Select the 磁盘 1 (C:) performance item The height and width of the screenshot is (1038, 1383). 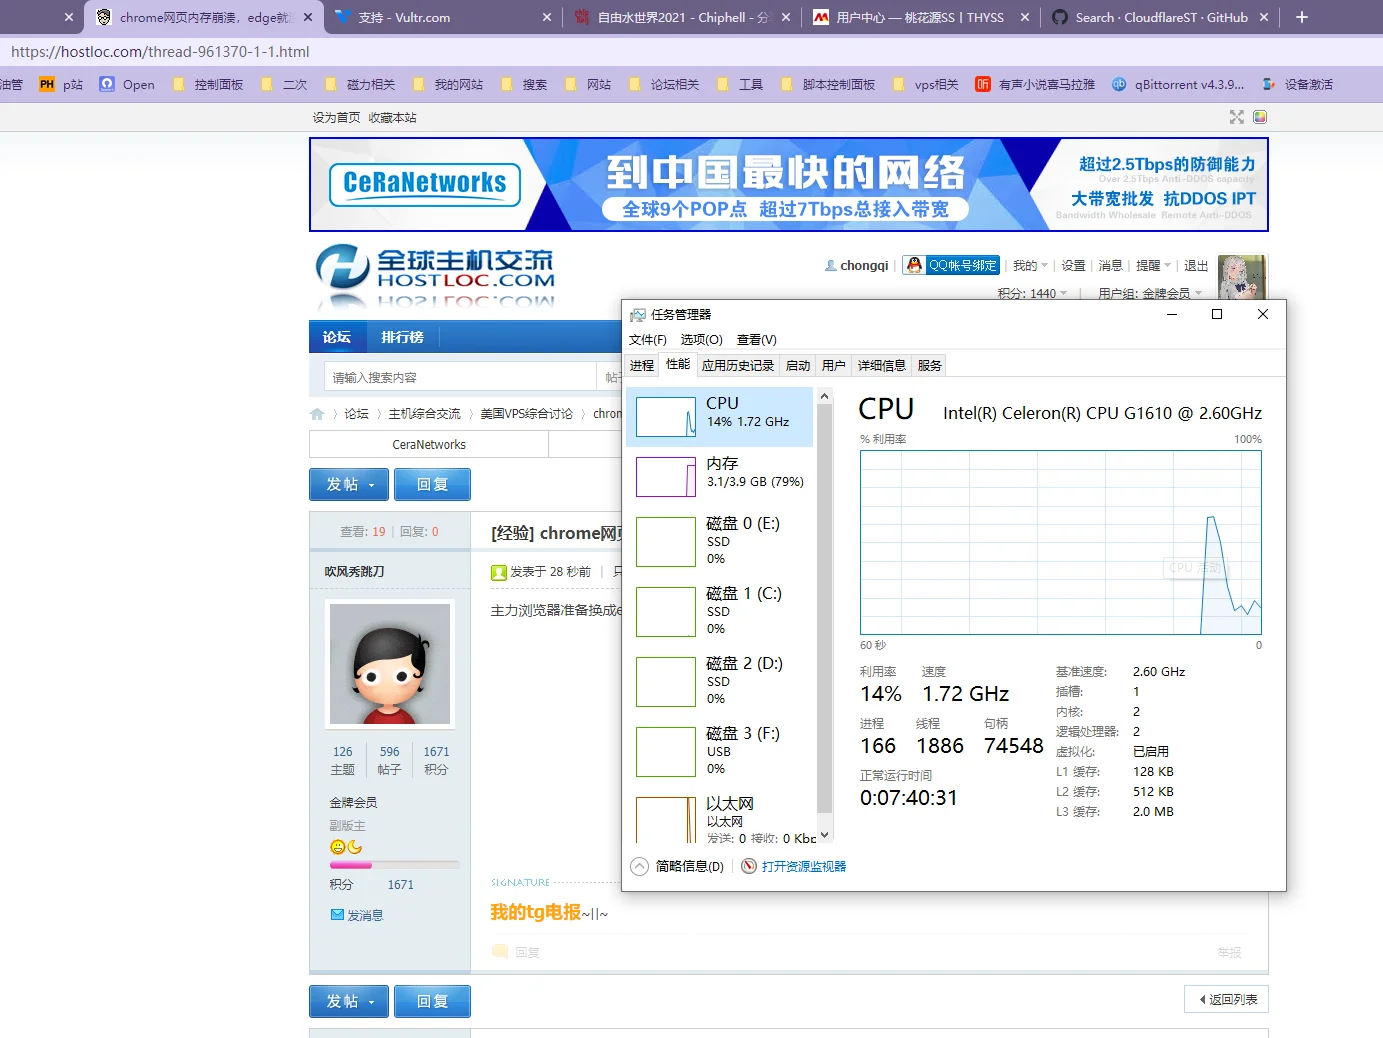tap(720, 611)
